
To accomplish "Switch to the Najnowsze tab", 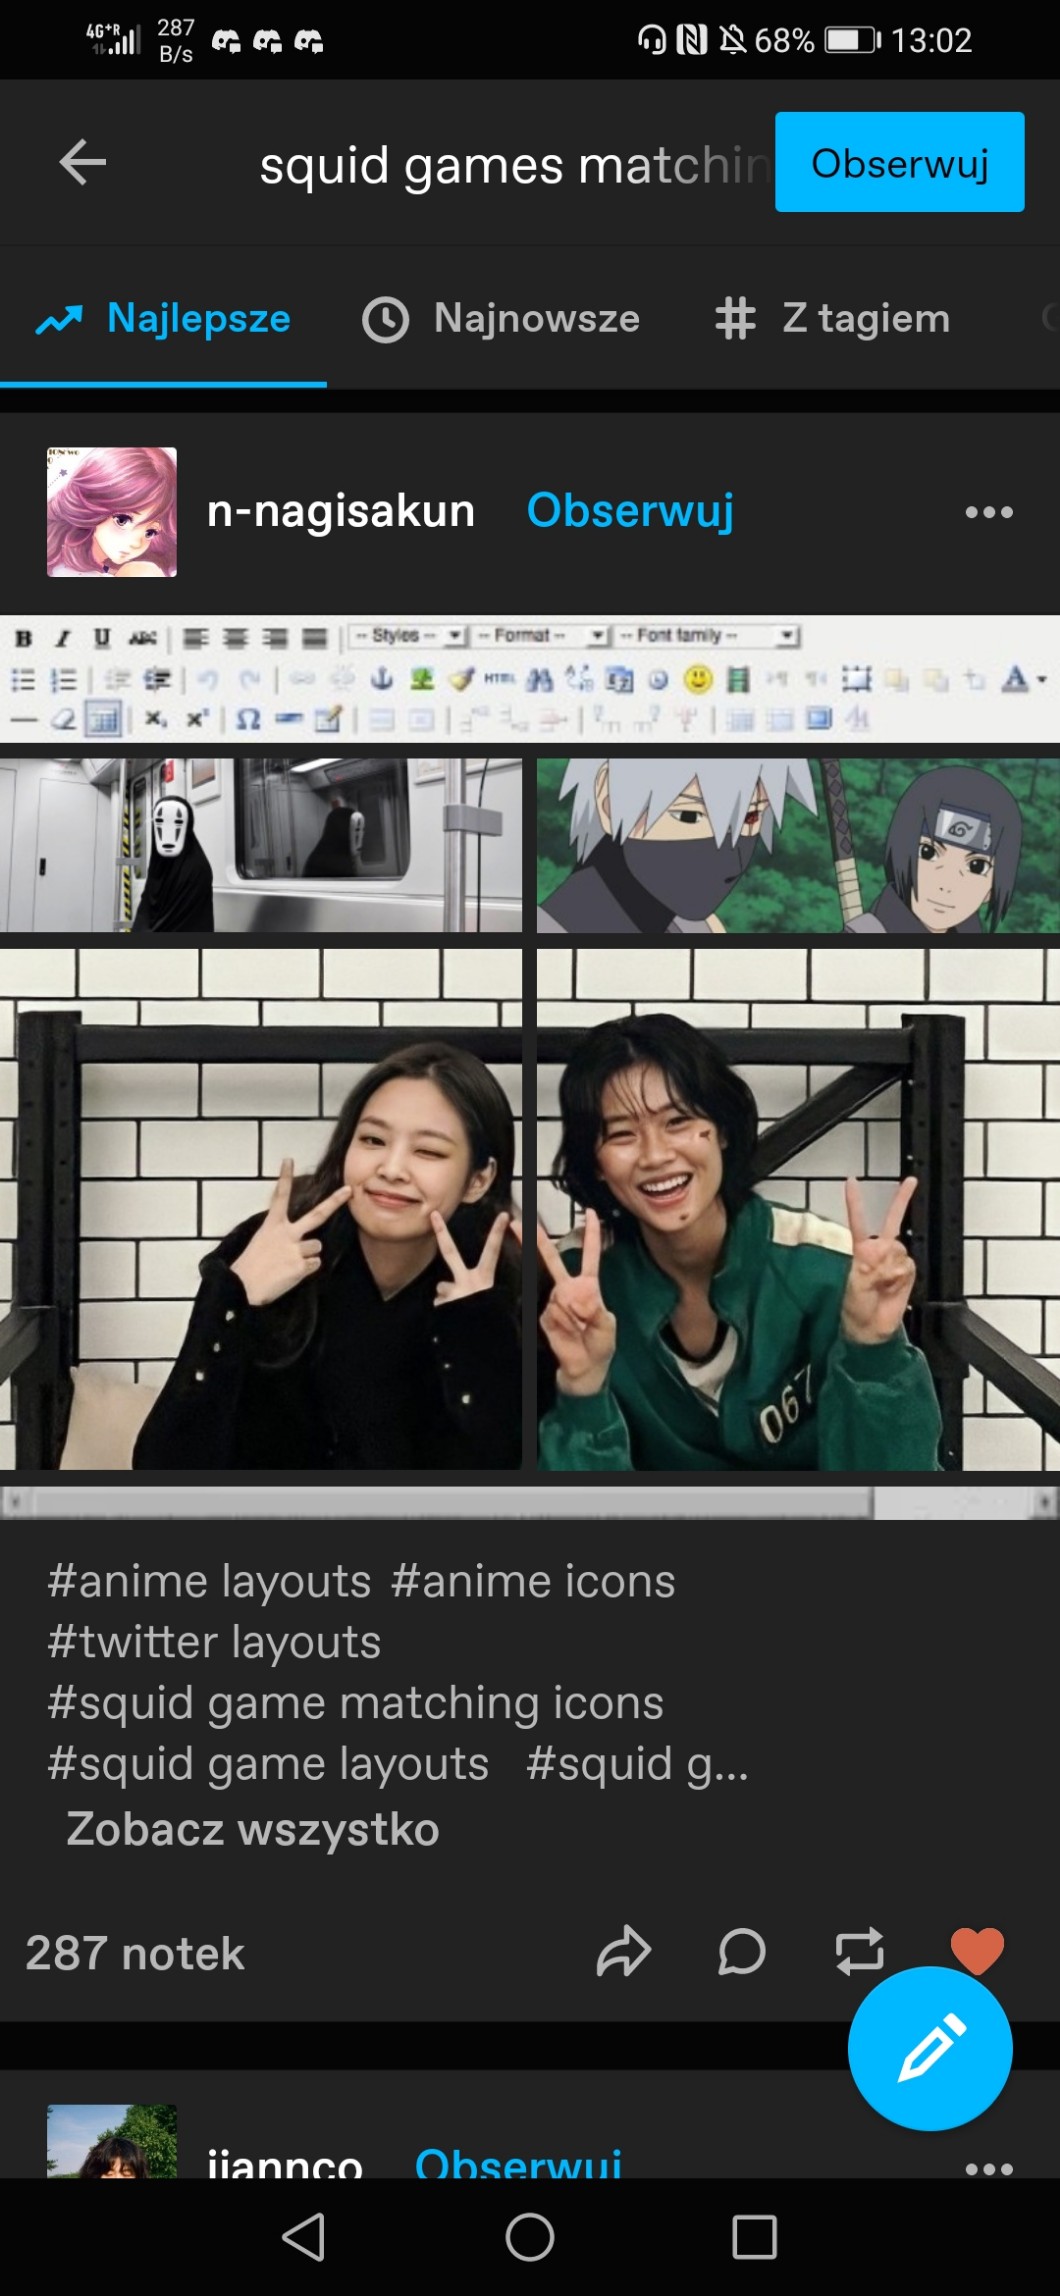I will (500, 319).
